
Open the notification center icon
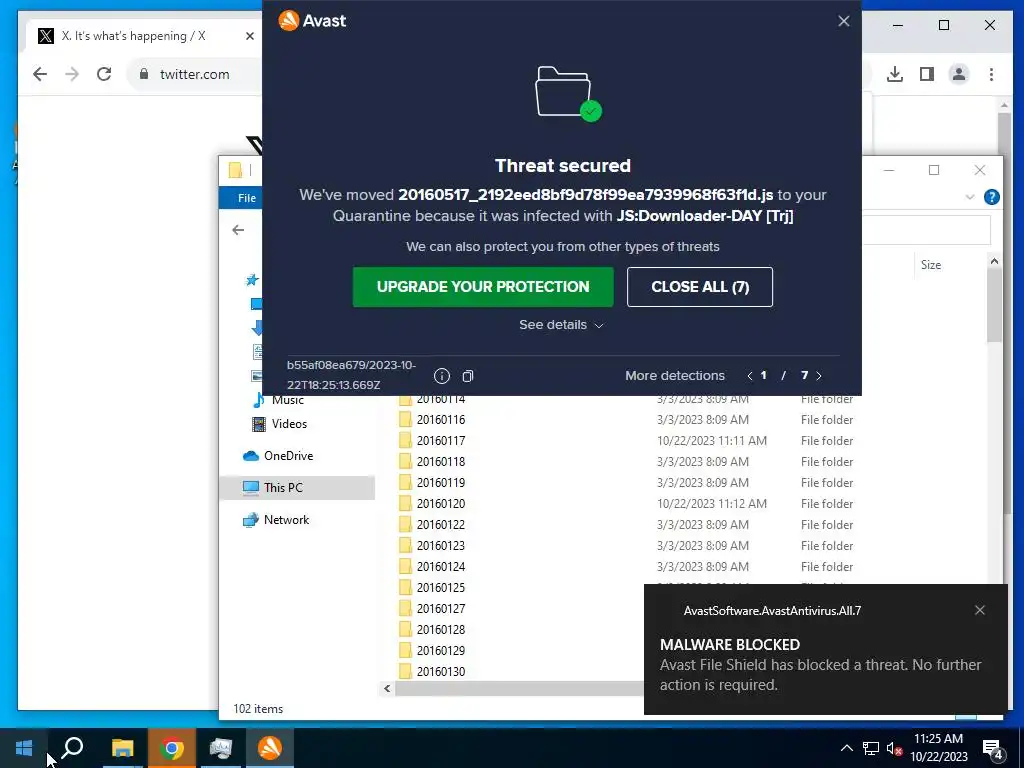pos(993,748)
